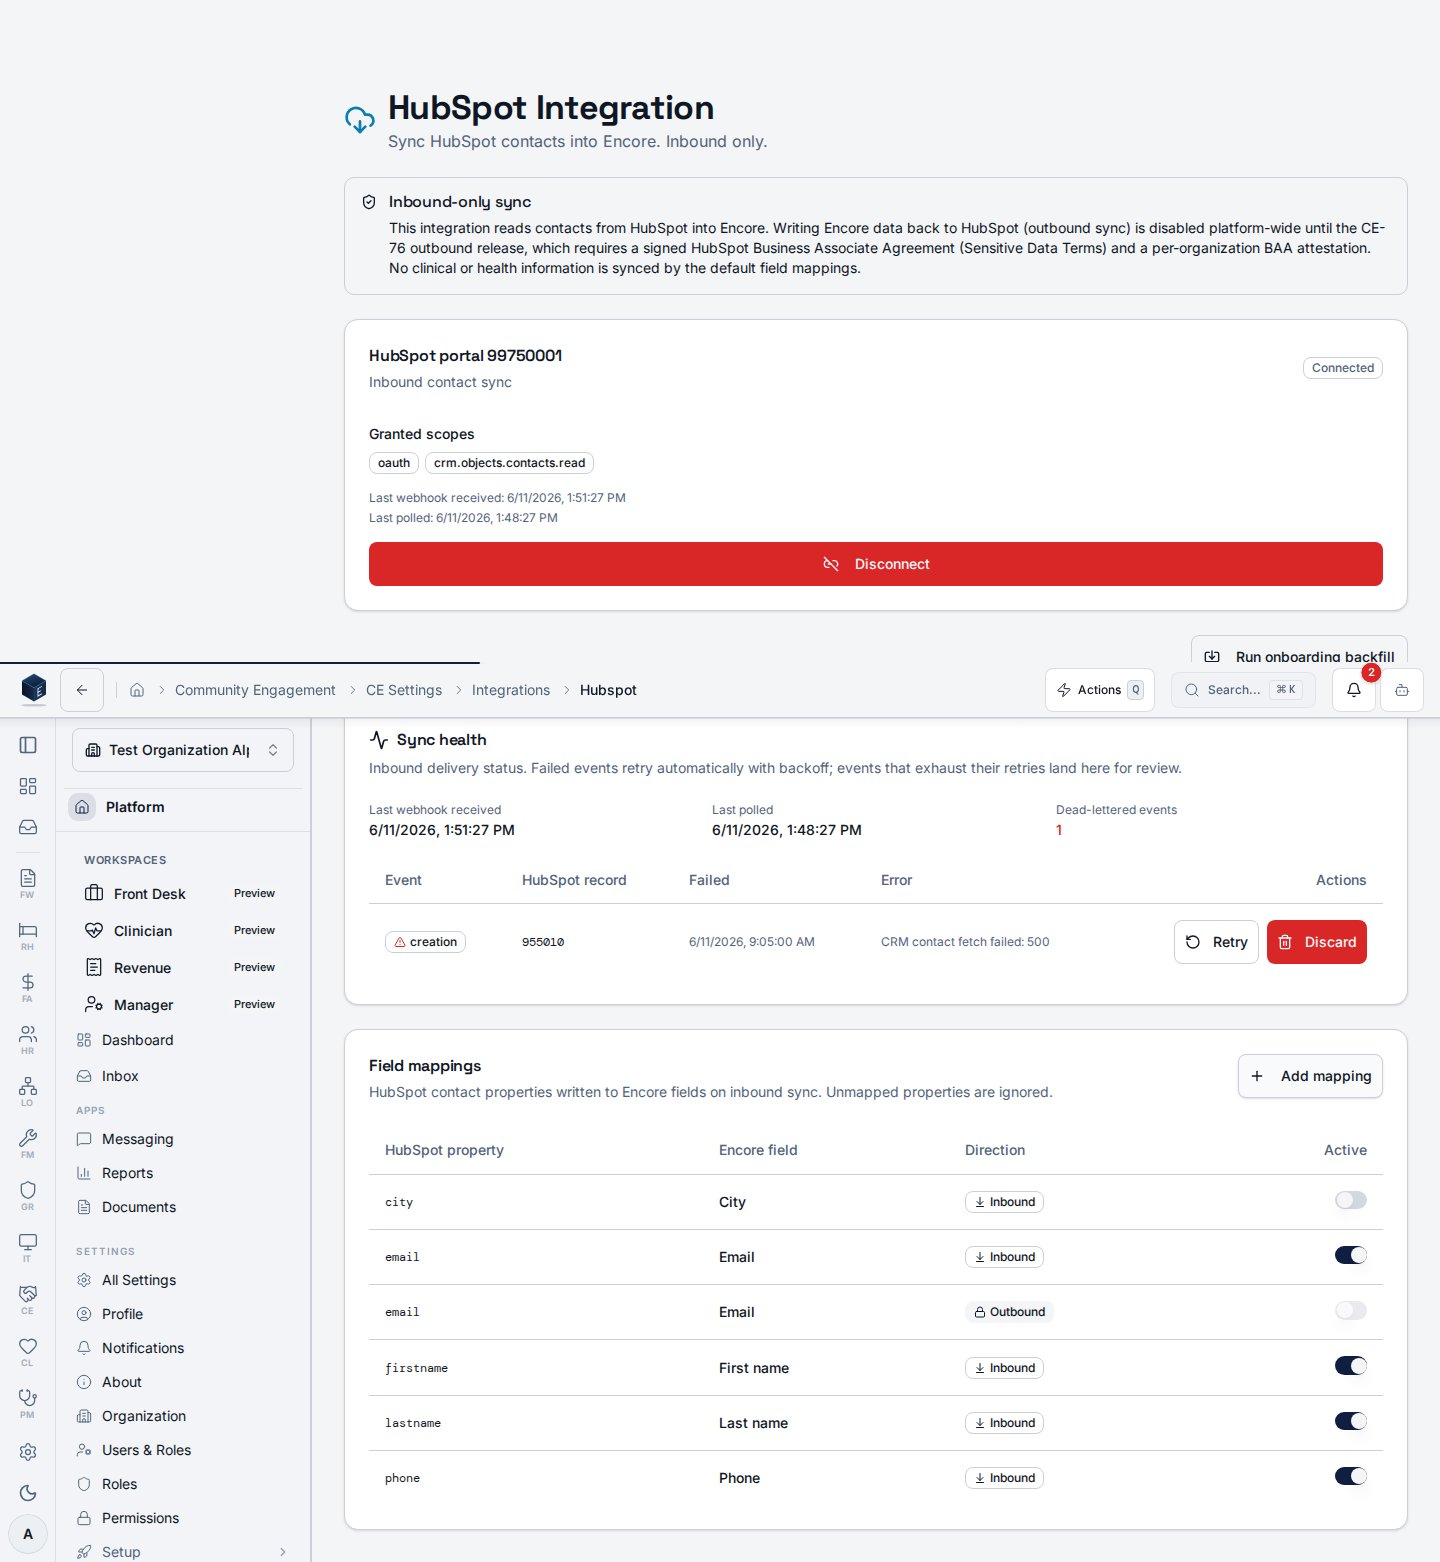Open the FW module icon
This screenshot has height=1562, width=1440.
coord(28,882)
